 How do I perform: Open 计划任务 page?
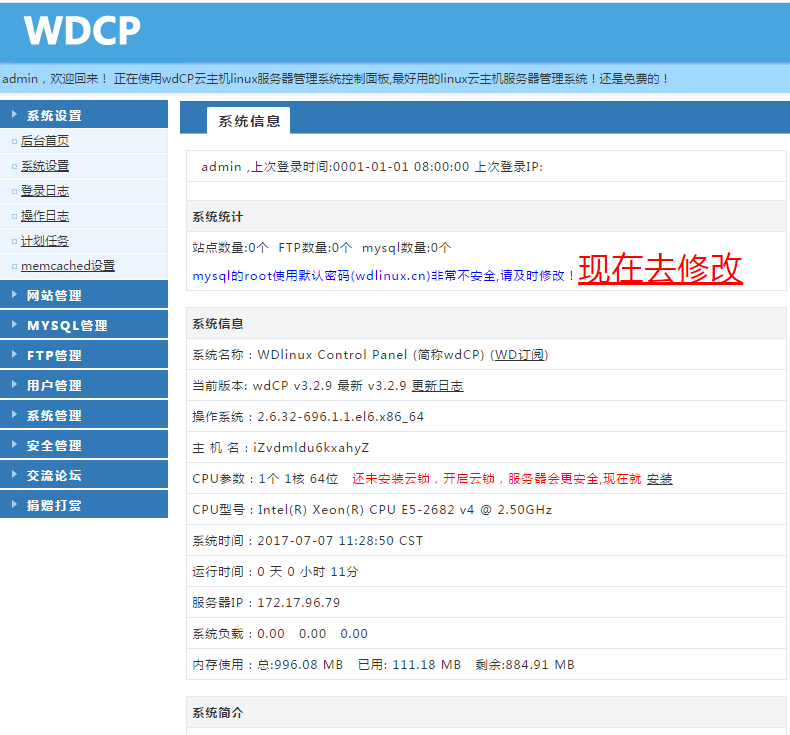[x=45, y=241]
